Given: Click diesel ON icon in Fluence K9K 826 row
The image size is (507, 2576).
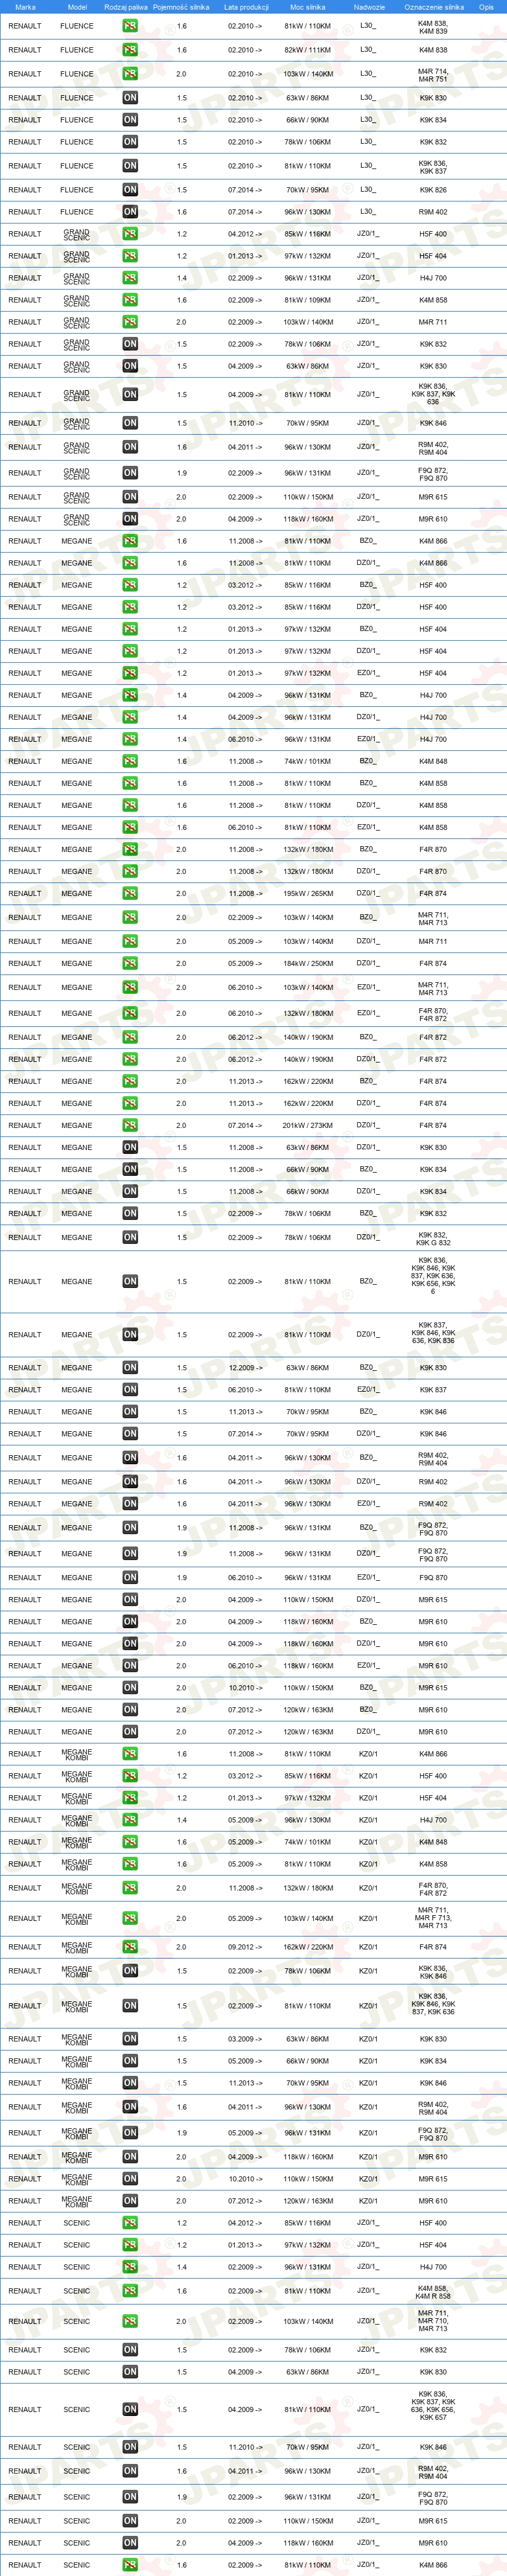Looking at the screenshot, I should (130, 190).
